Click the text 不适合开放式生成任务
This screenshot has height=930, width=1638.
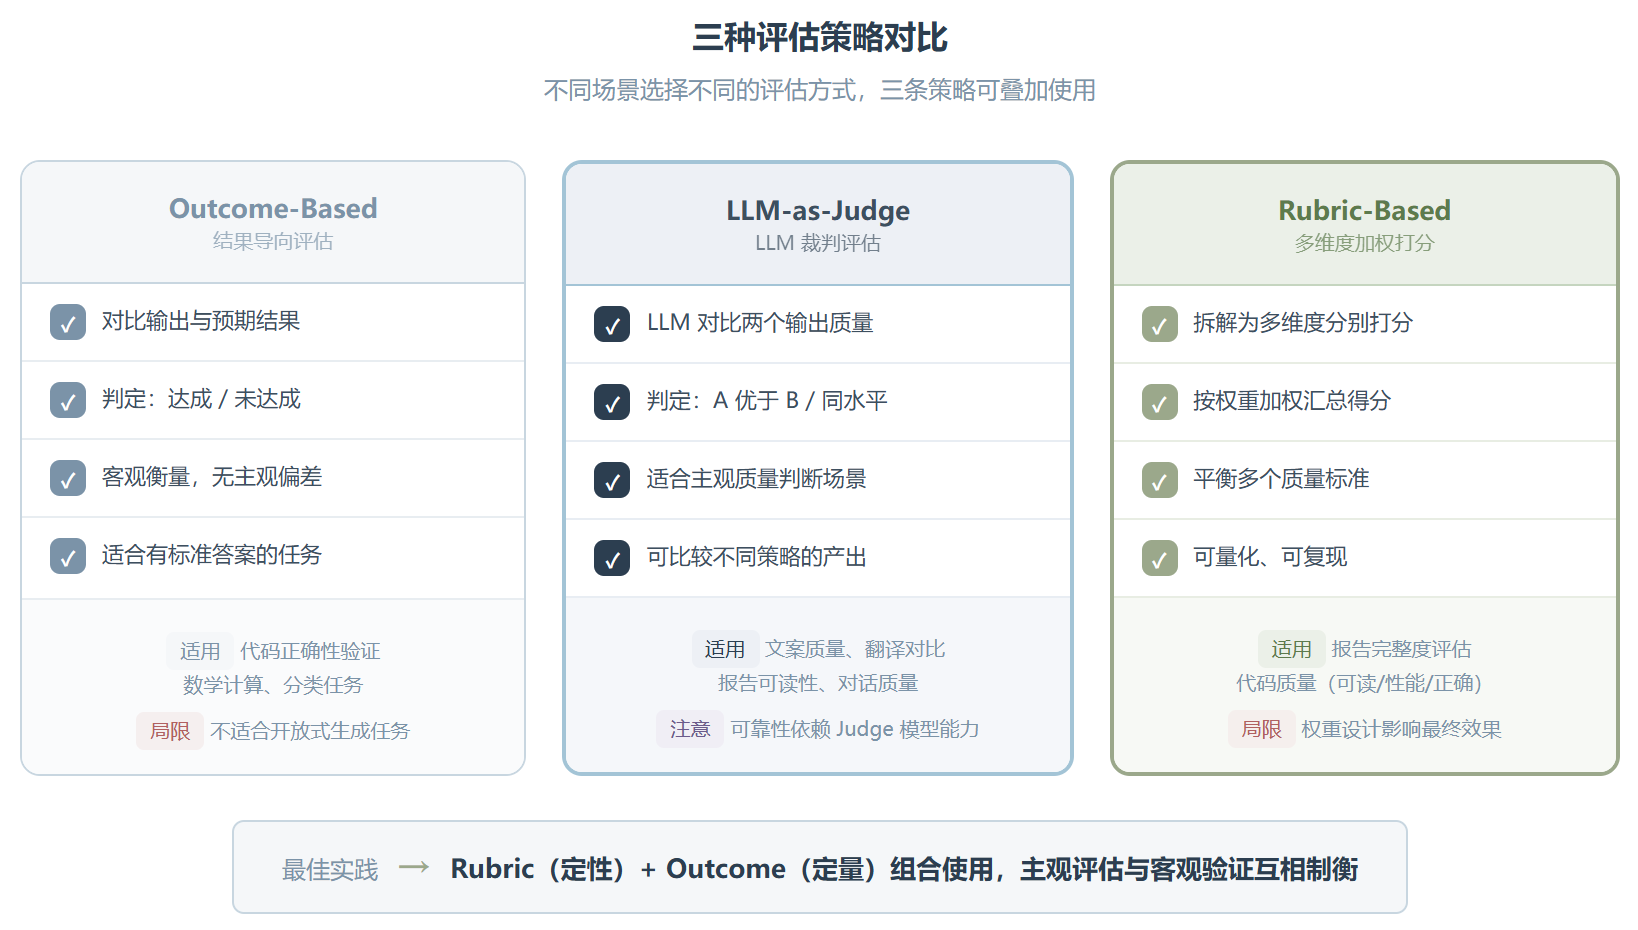tap(310, 731)
